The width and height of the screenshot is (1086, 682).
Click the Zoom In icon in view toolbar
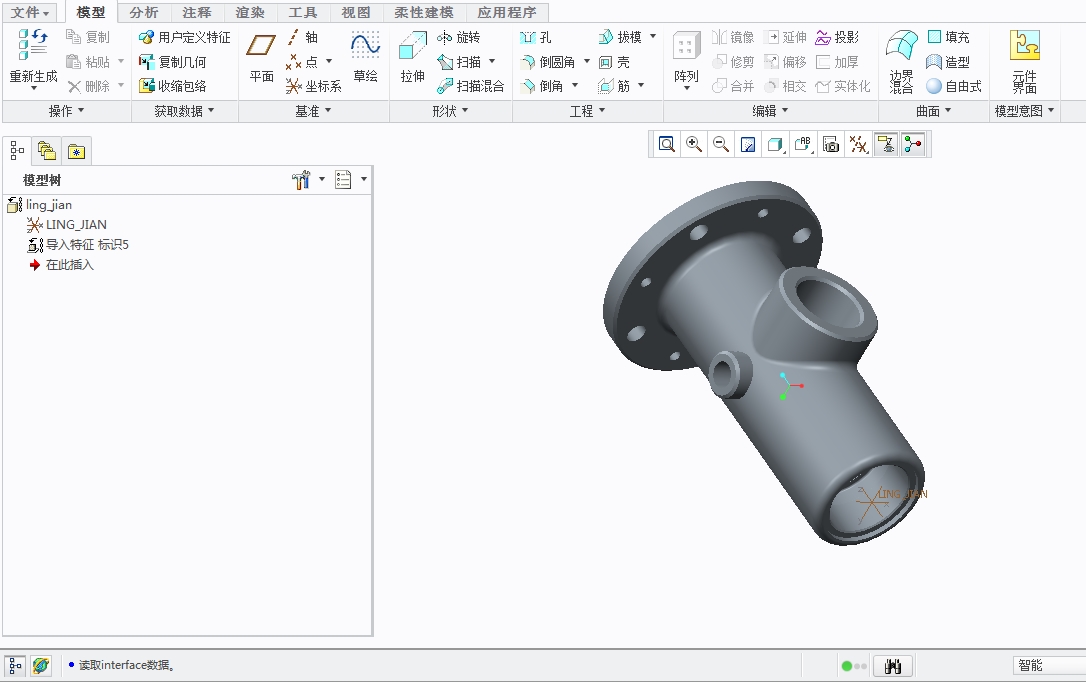click(x=693, y=144)
